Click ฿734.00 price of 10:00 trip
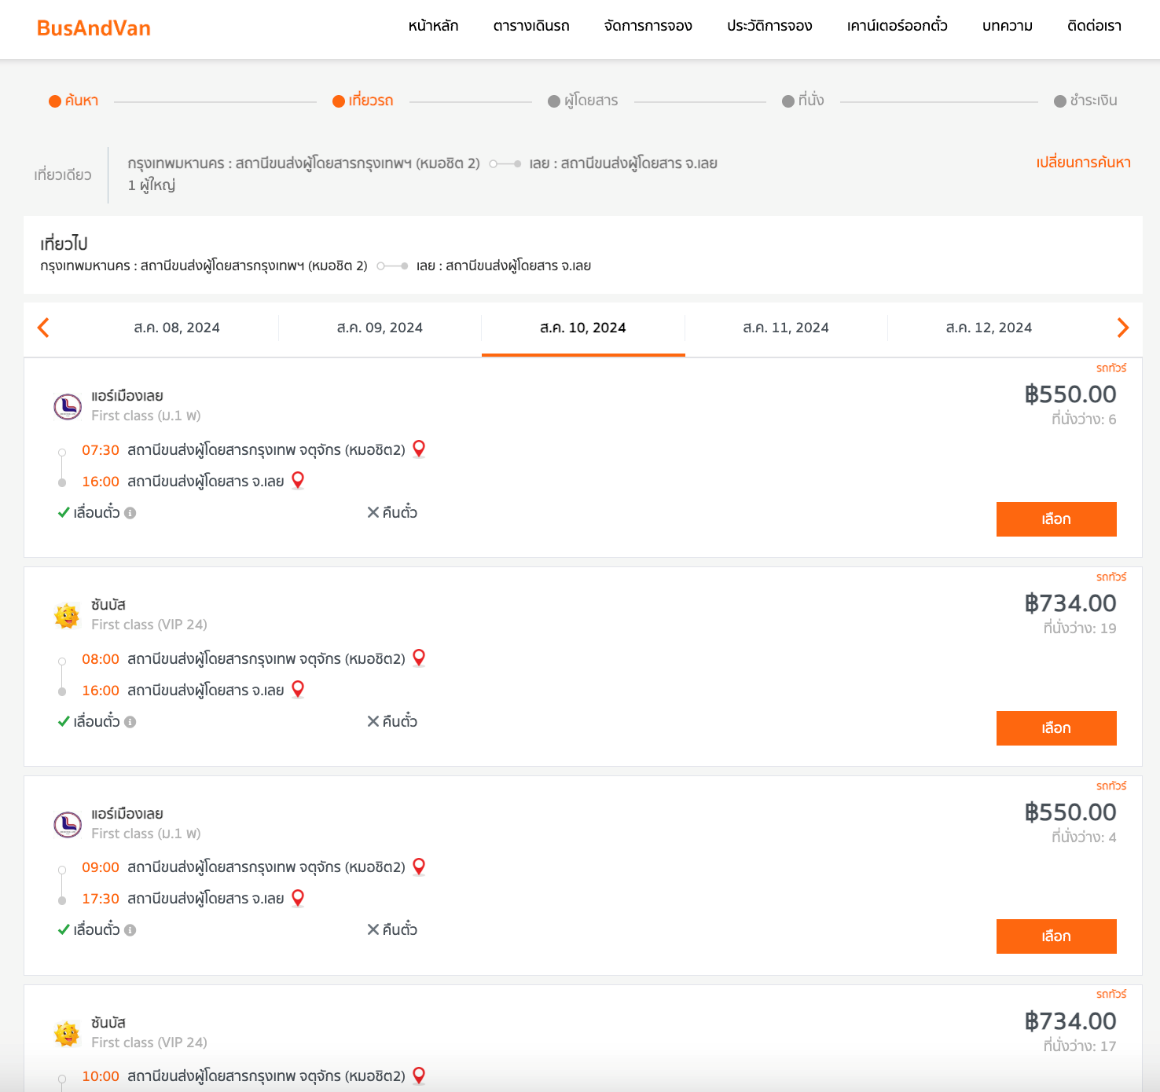The height and width of the screenshot is (1092, 1160). [x=1070, y=1021]
